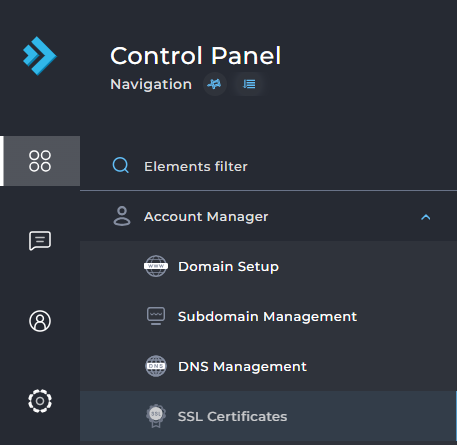Go to DNS Management
The width and height of the screenshot is (457, 445).
(268, 366)
